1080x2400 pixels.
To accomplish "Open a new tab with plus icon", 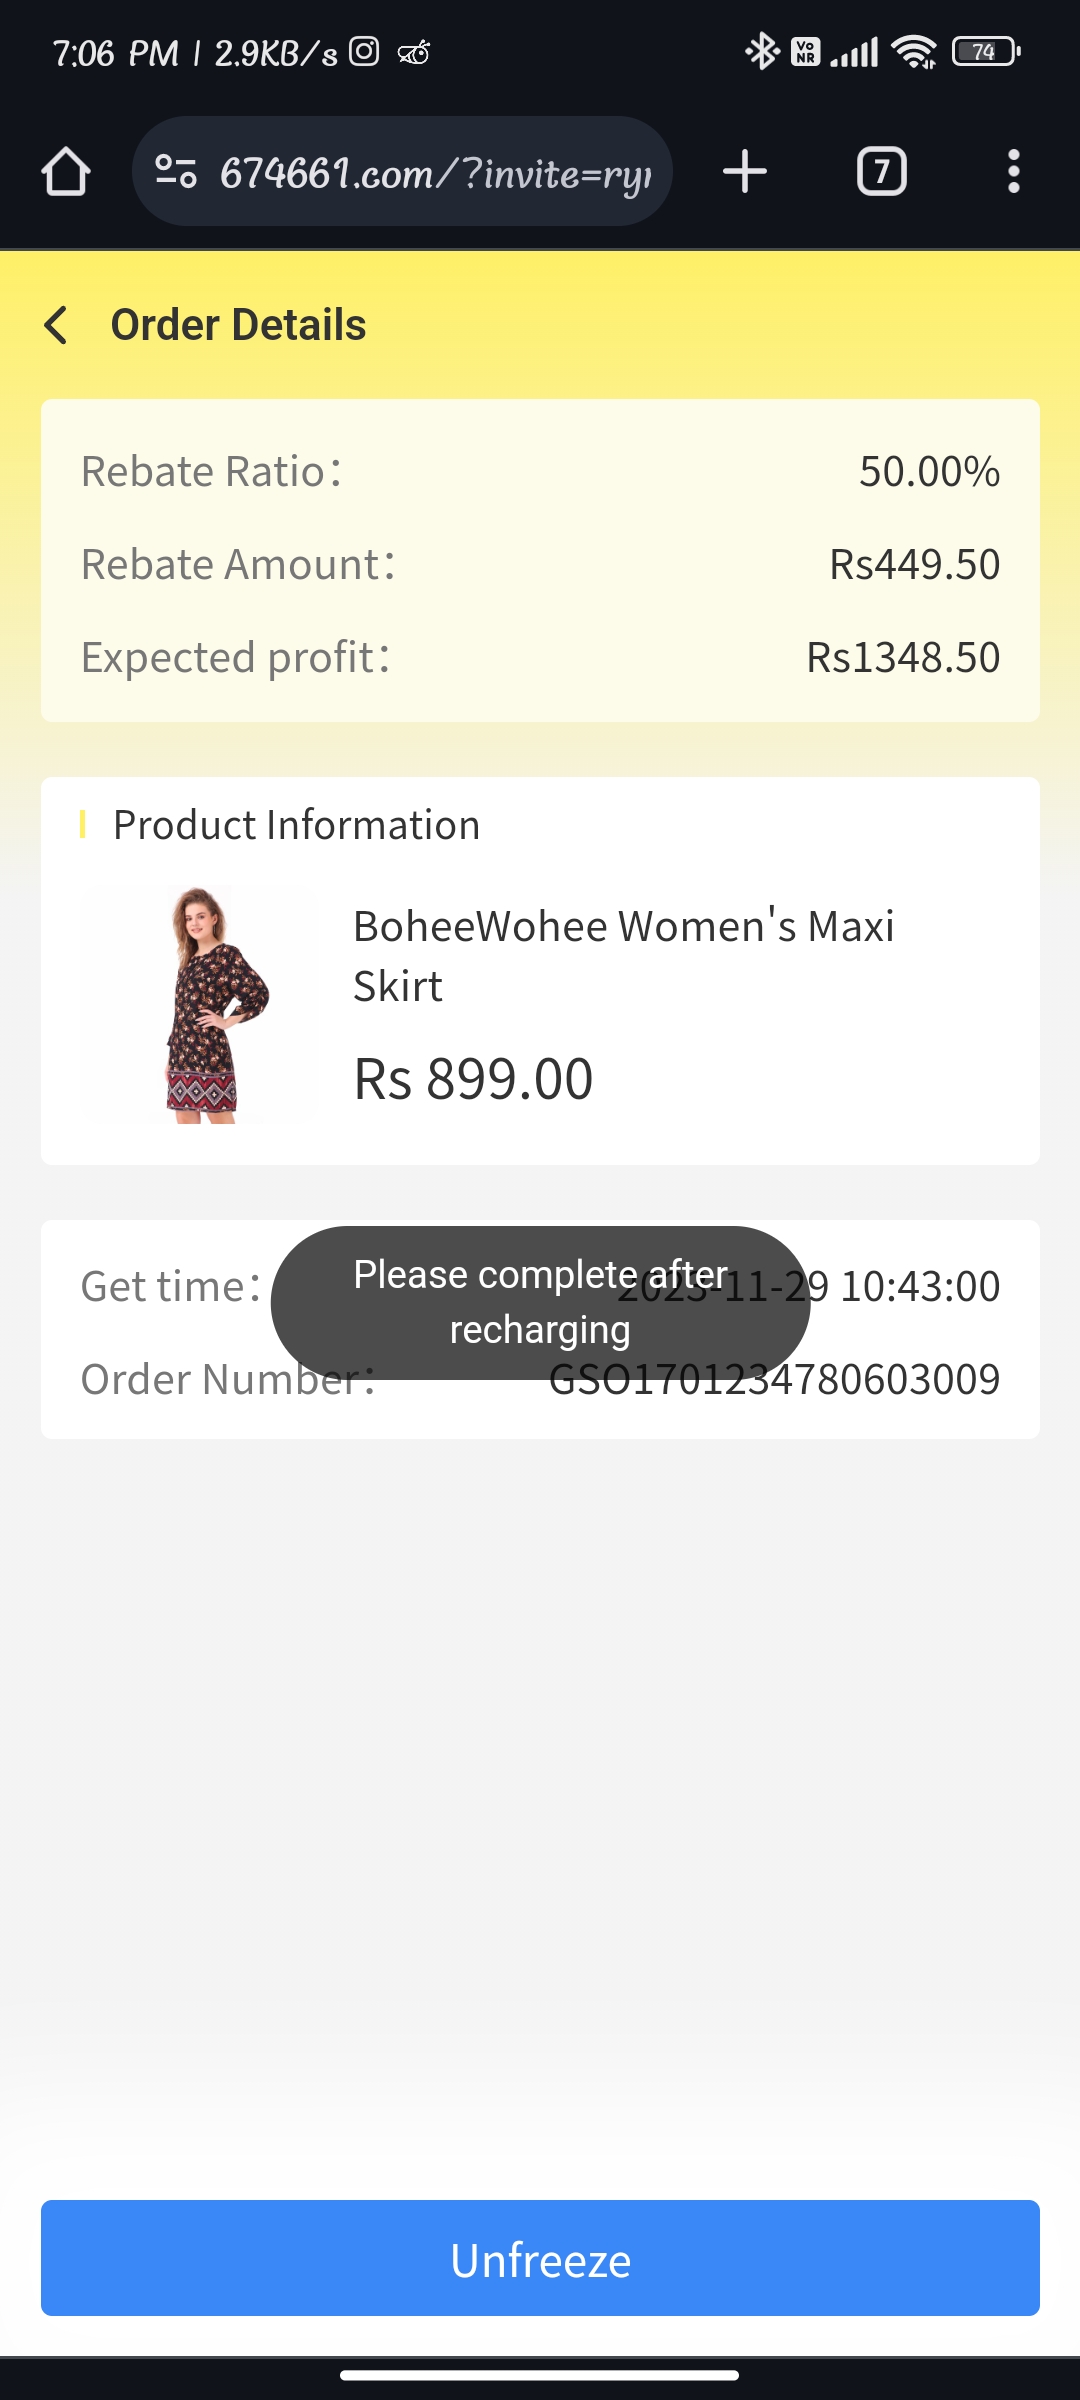I will 745,172.
